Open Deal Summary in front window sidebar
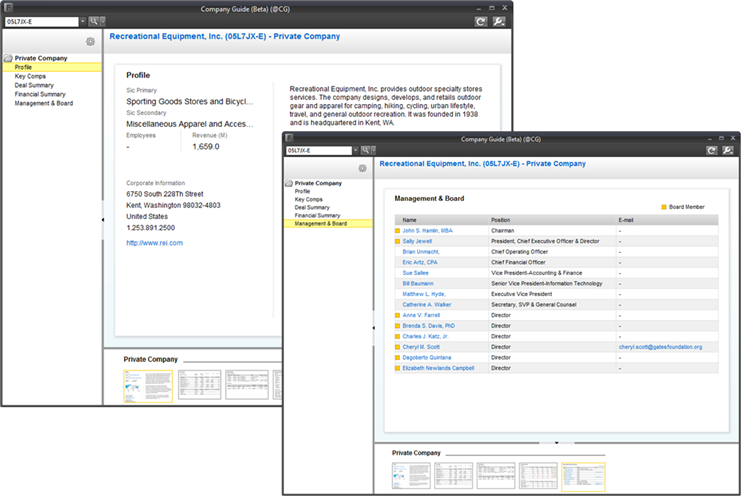745x500 pixels. [x=312, y=207]
